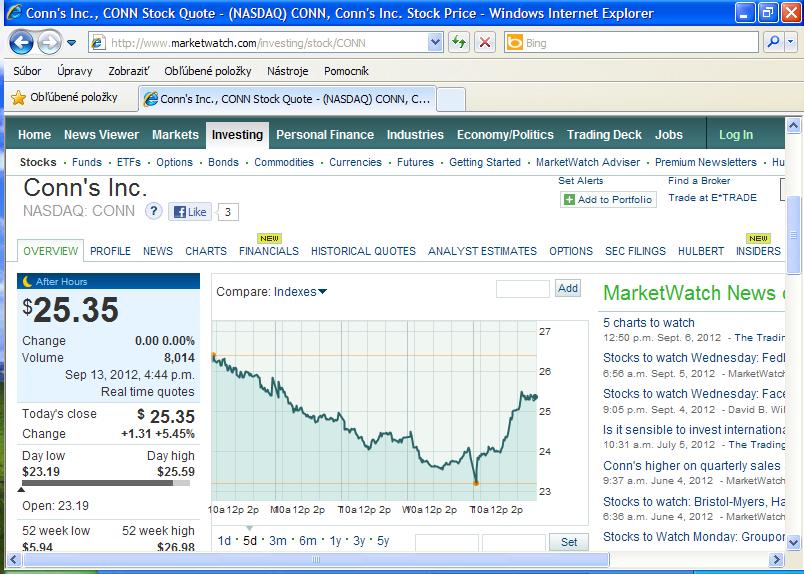The height and width of the screenshot is (574, 804).
Task: Select the Conn's Inc. browser tab
Action: pos(288,99)
